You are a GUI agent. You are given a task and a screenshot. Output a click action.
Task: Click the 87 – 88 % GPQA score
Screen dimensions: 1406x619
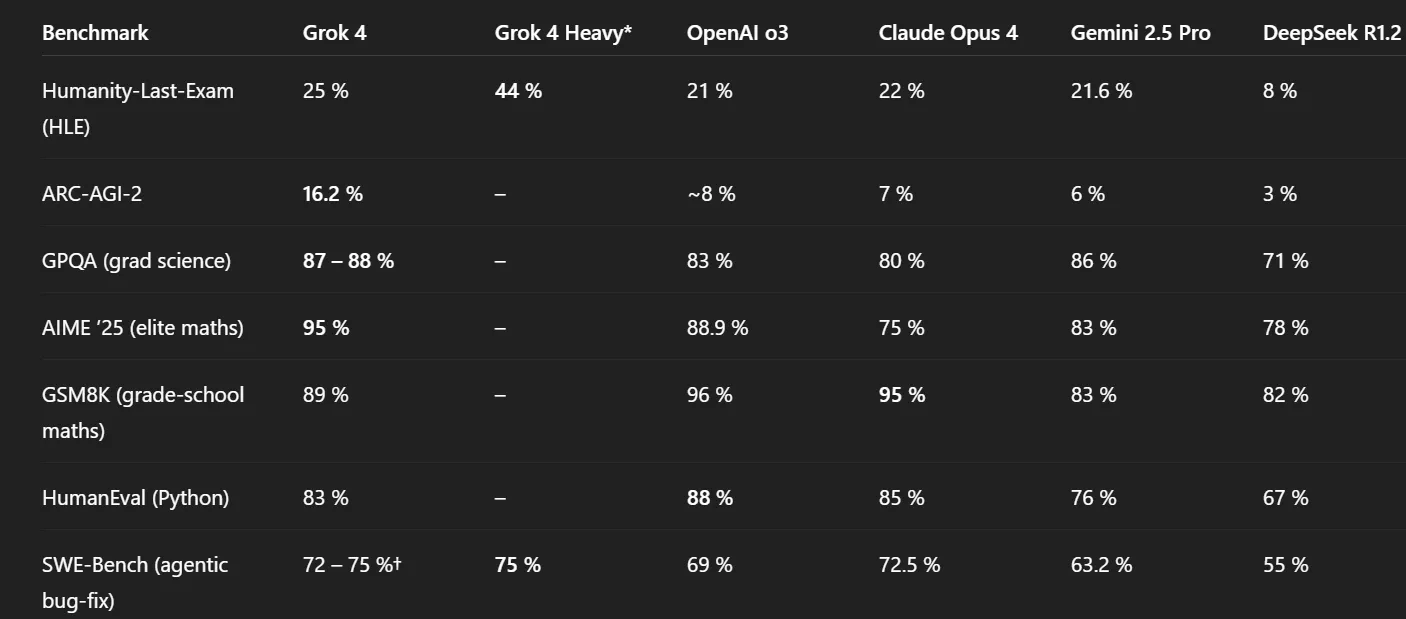coord(348,261)
